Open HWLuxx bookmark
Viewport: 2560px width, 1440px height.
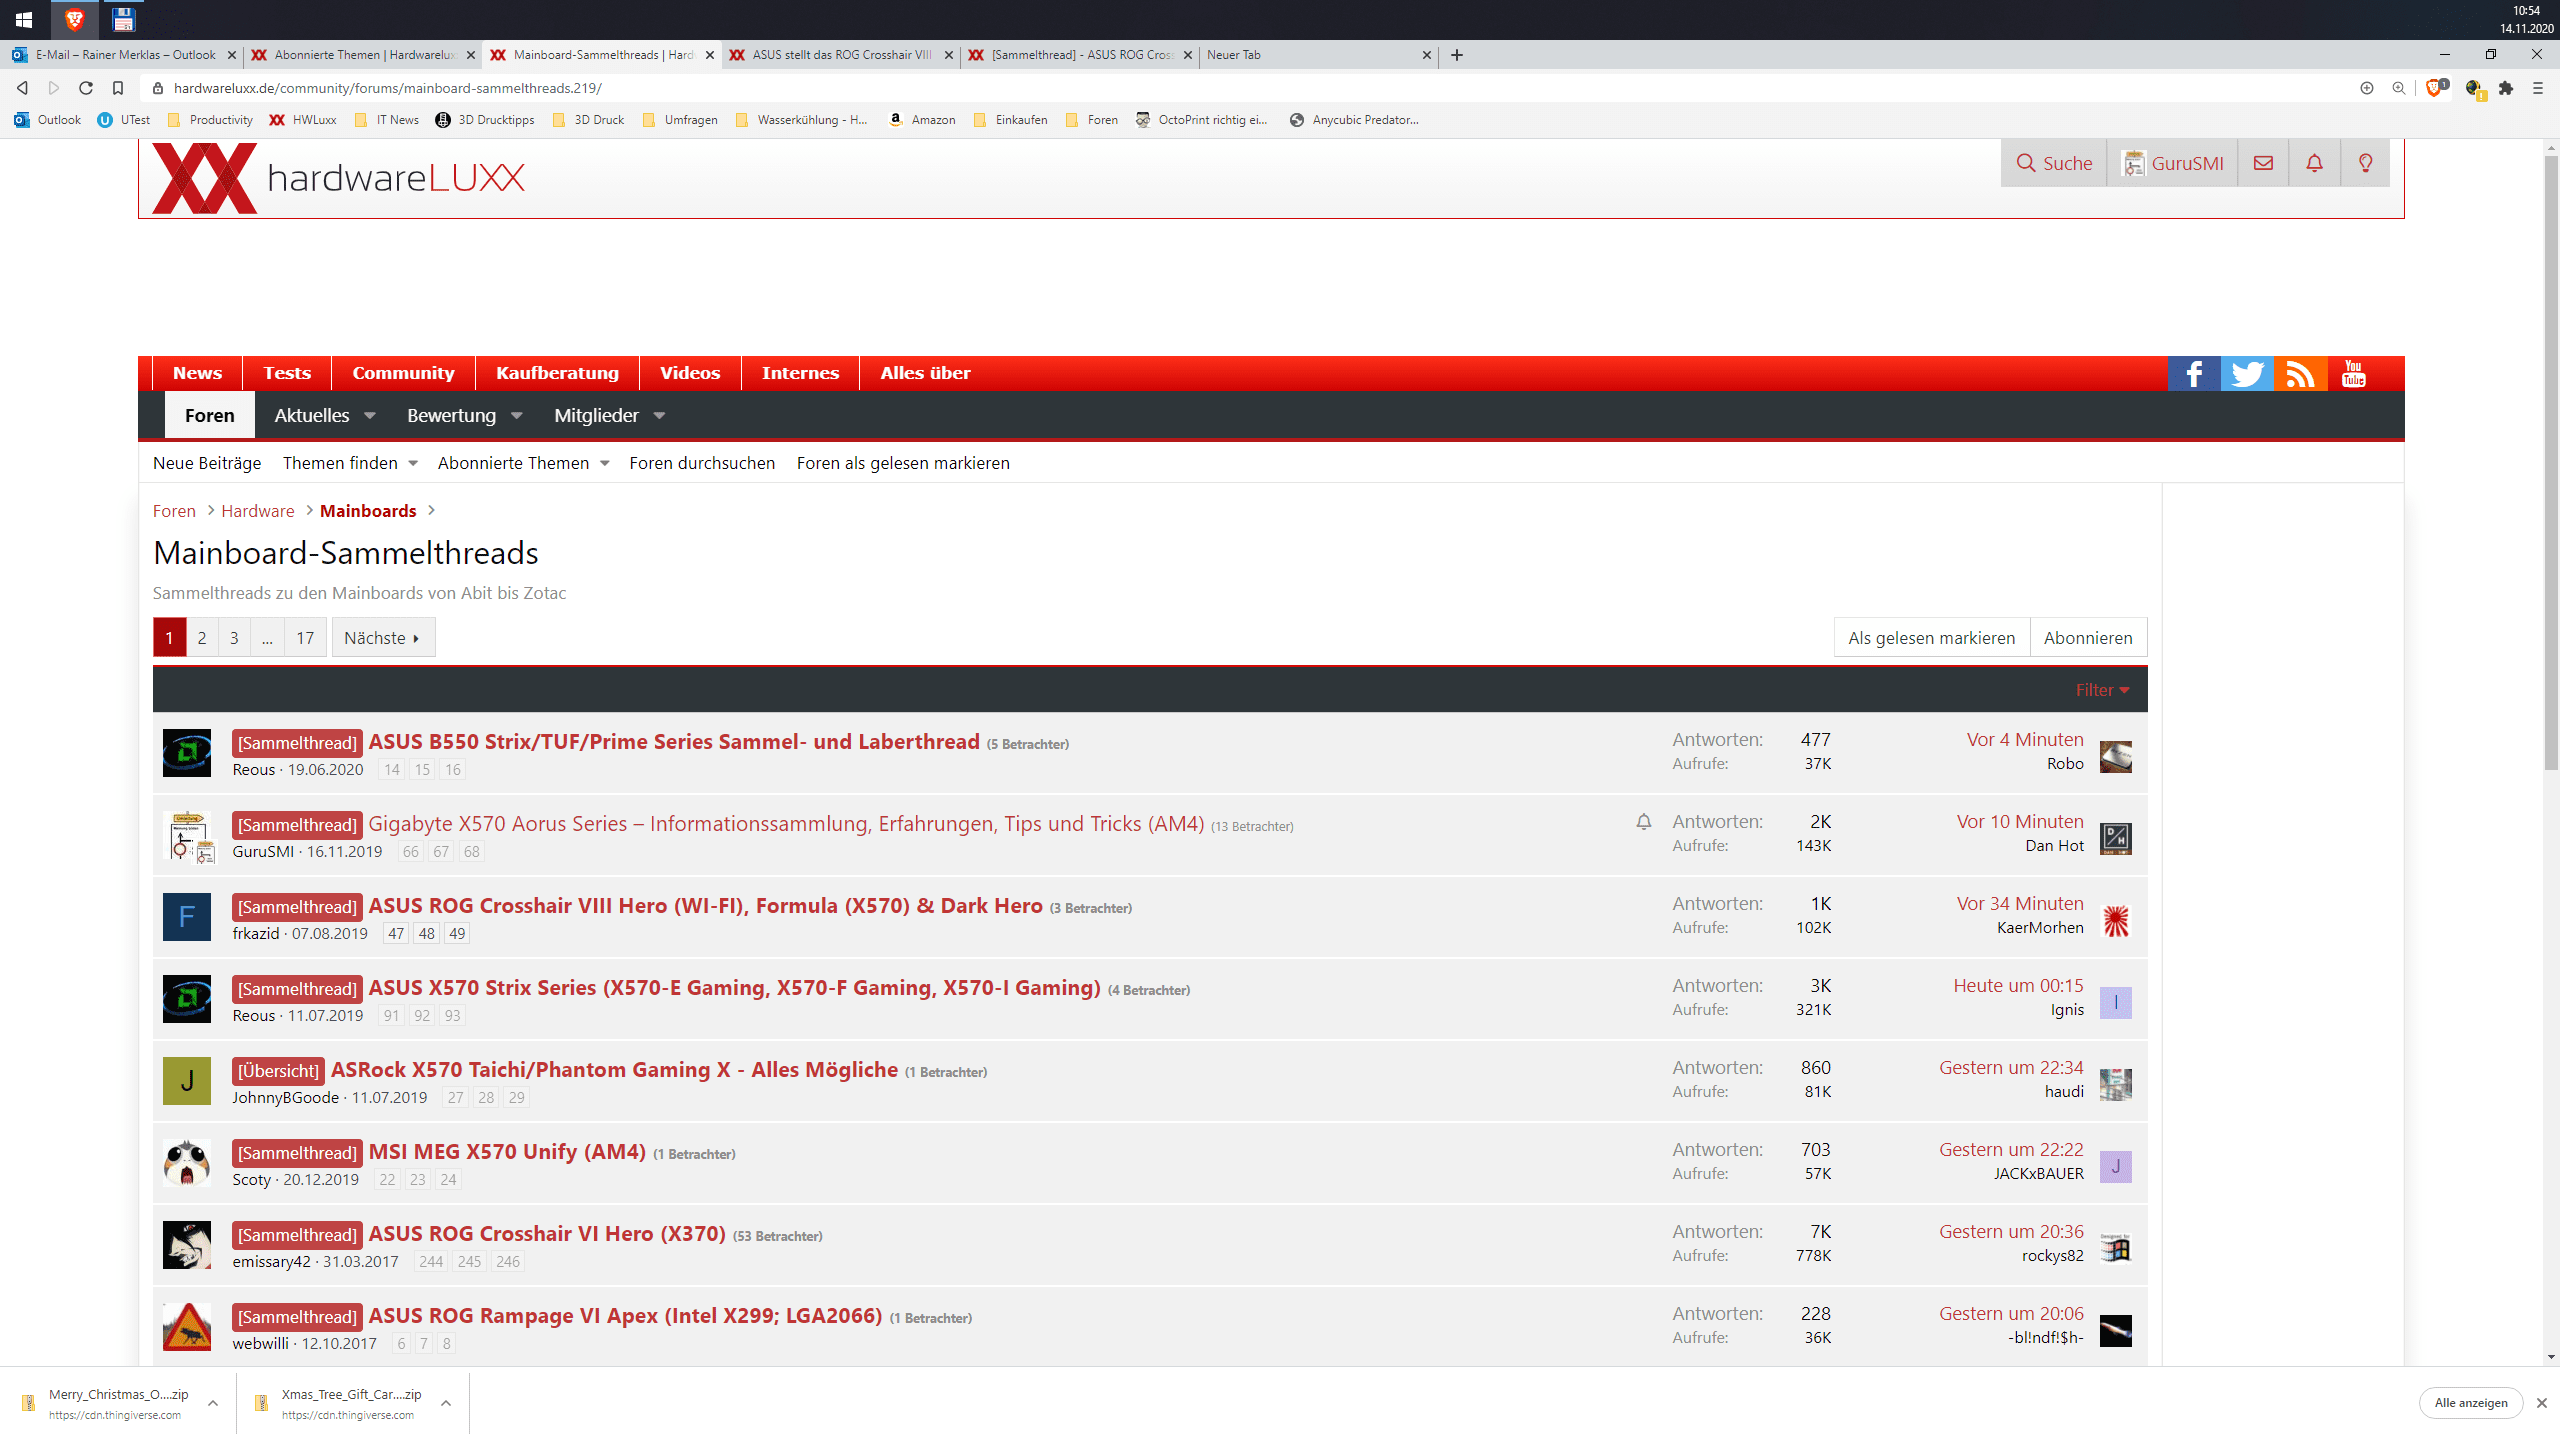click(x=304, y=120)
